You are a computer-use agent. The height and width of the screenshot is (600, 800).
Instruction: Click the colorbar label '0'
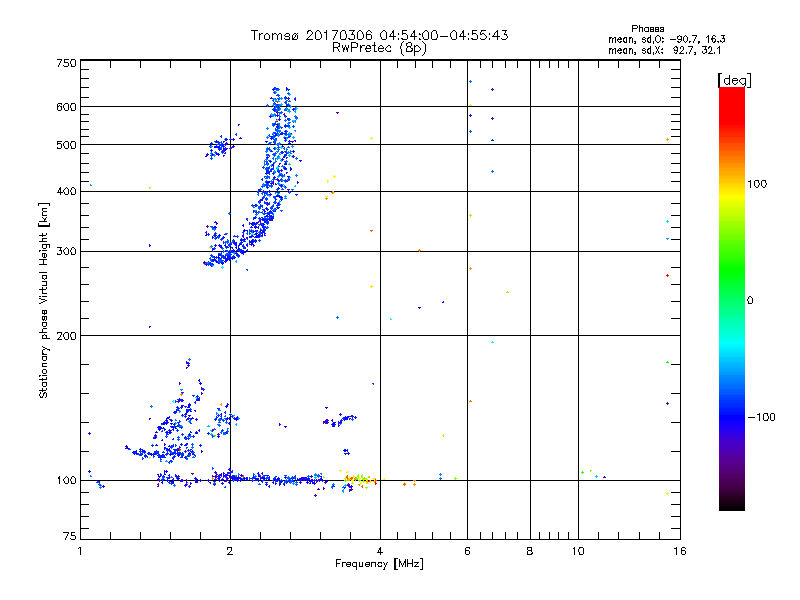[x=750, y=301]
